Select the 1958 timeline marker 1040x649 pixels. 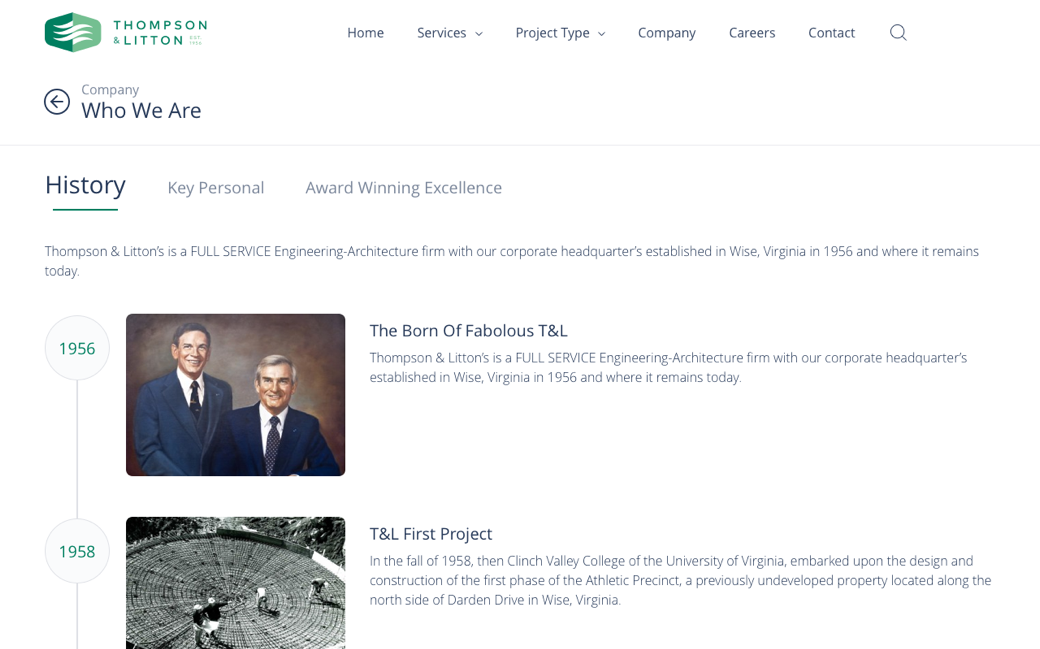click(x=77, y=551)
